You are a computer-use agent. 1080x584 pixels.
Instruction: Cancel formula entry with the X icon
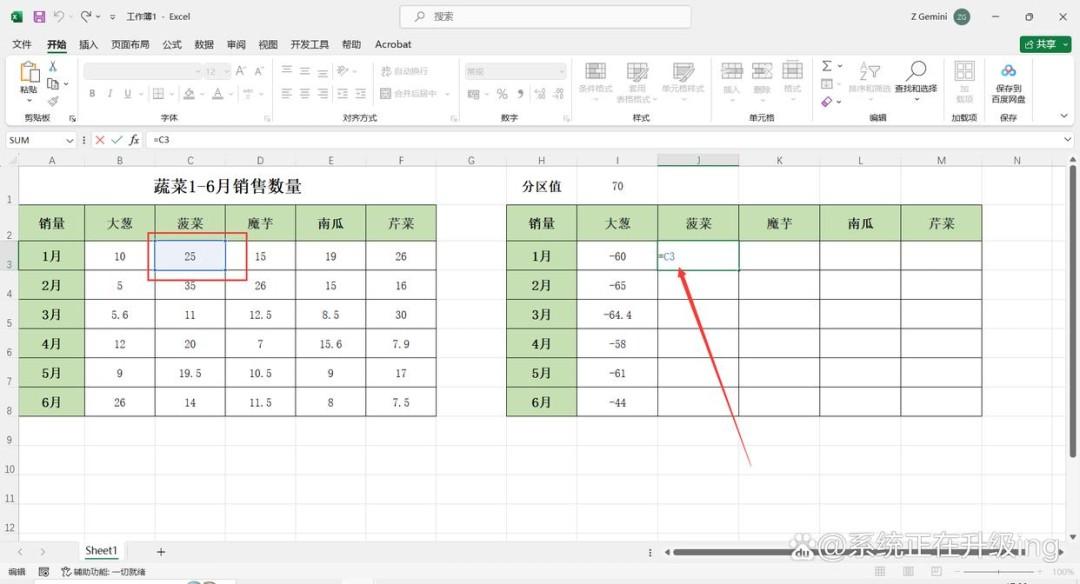point(100,140)
